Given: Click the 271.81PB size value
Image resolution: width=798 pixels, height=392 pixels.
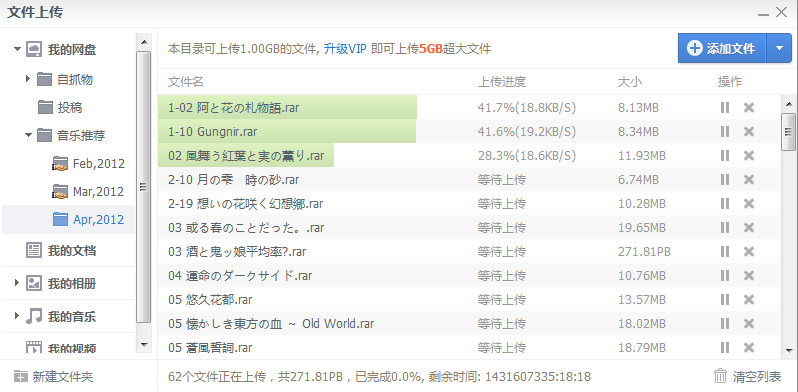Looking at the screenshot, I should tap(644, 251).
